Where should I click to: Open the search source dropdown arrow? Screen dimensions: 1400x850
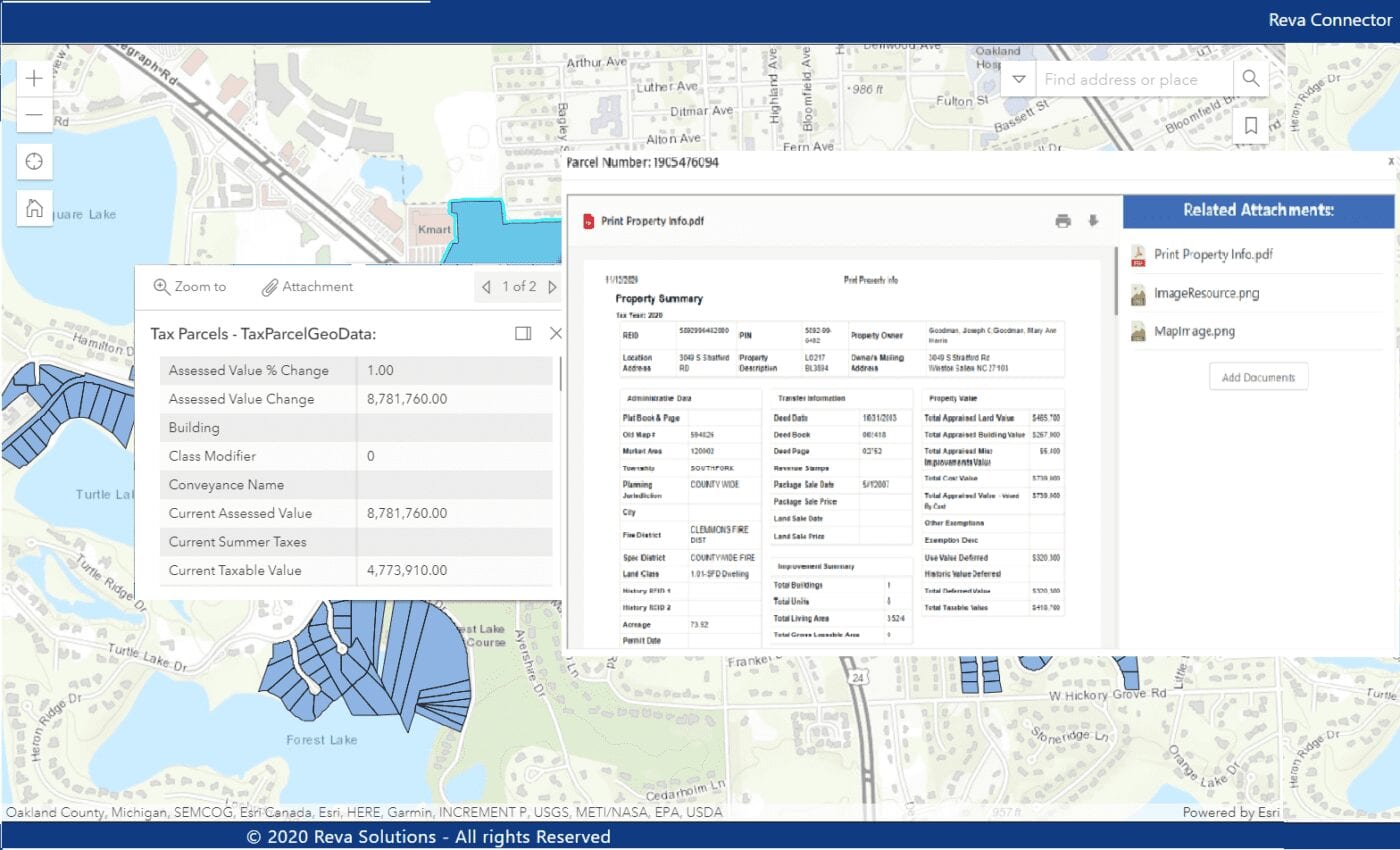tap(1018, 79)
